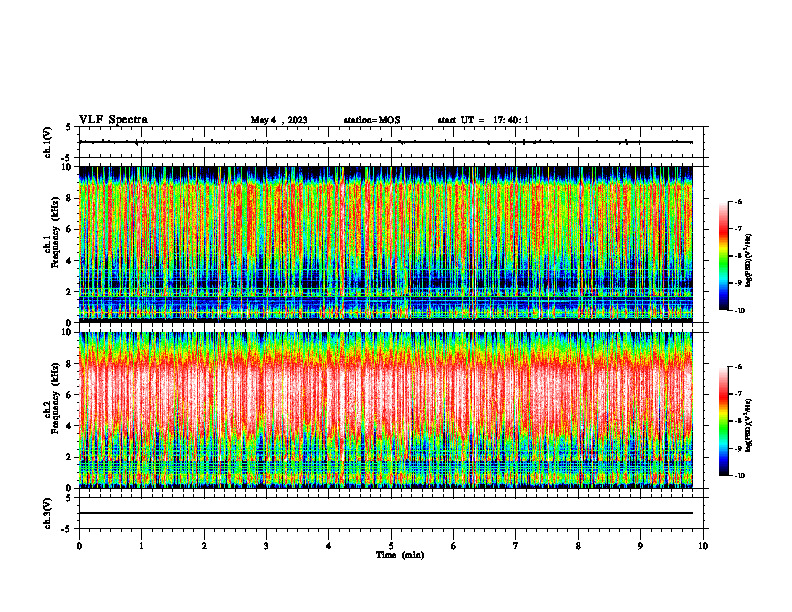The width and height of the screenshot is (792, 612).
Task: Click the "-8" tick on ch.2 colorbar
Action: (738, 421)
